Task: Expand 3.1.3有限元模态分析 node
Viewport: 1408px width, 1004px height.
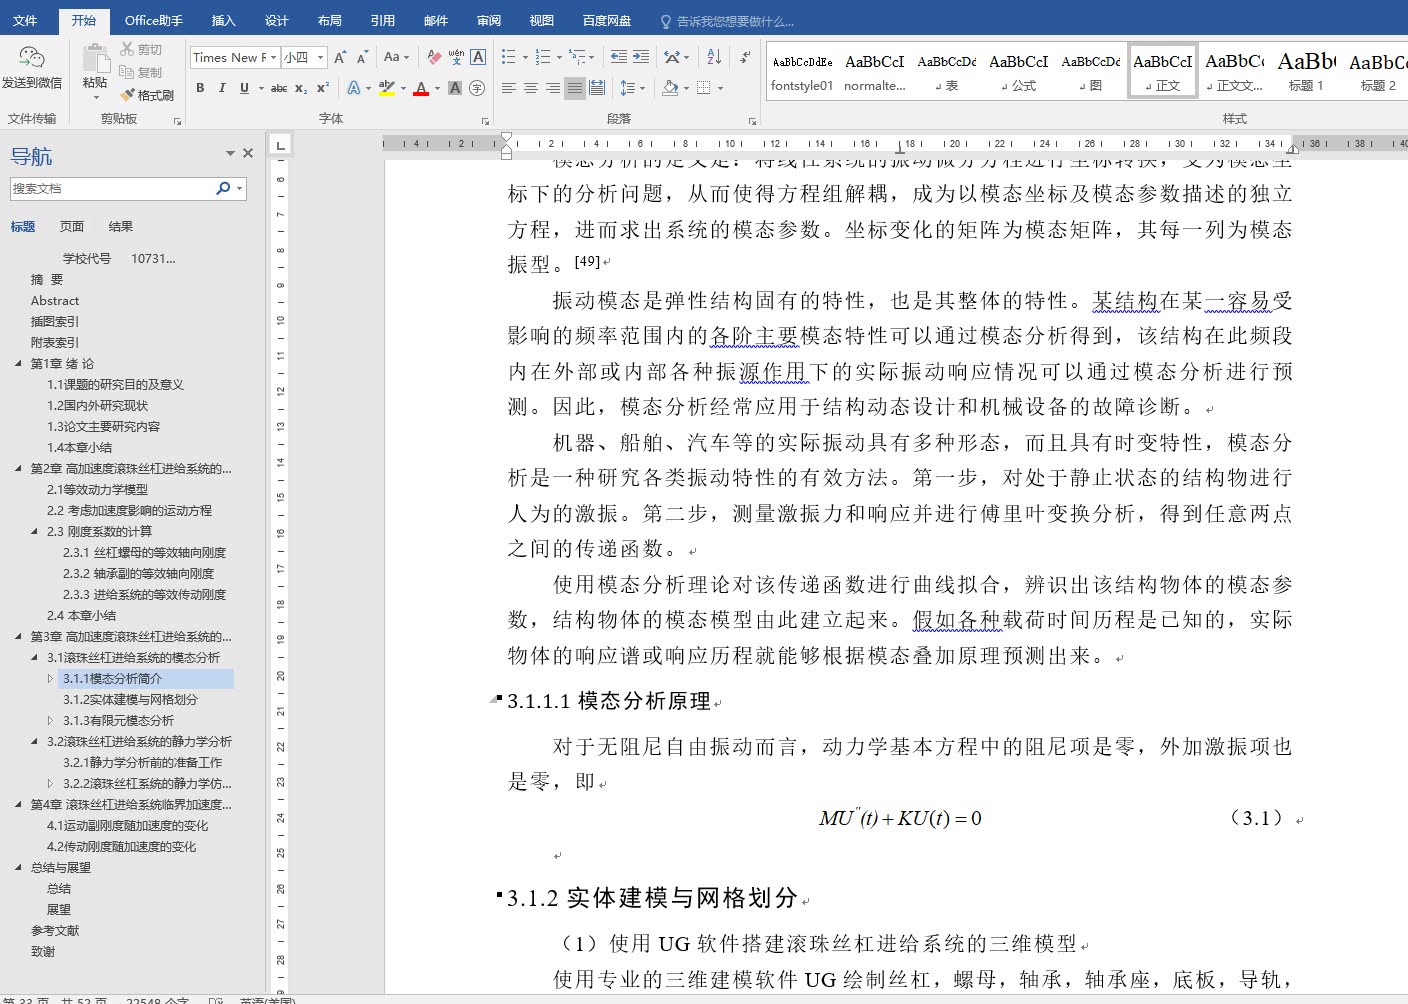Action: point(50,720)
